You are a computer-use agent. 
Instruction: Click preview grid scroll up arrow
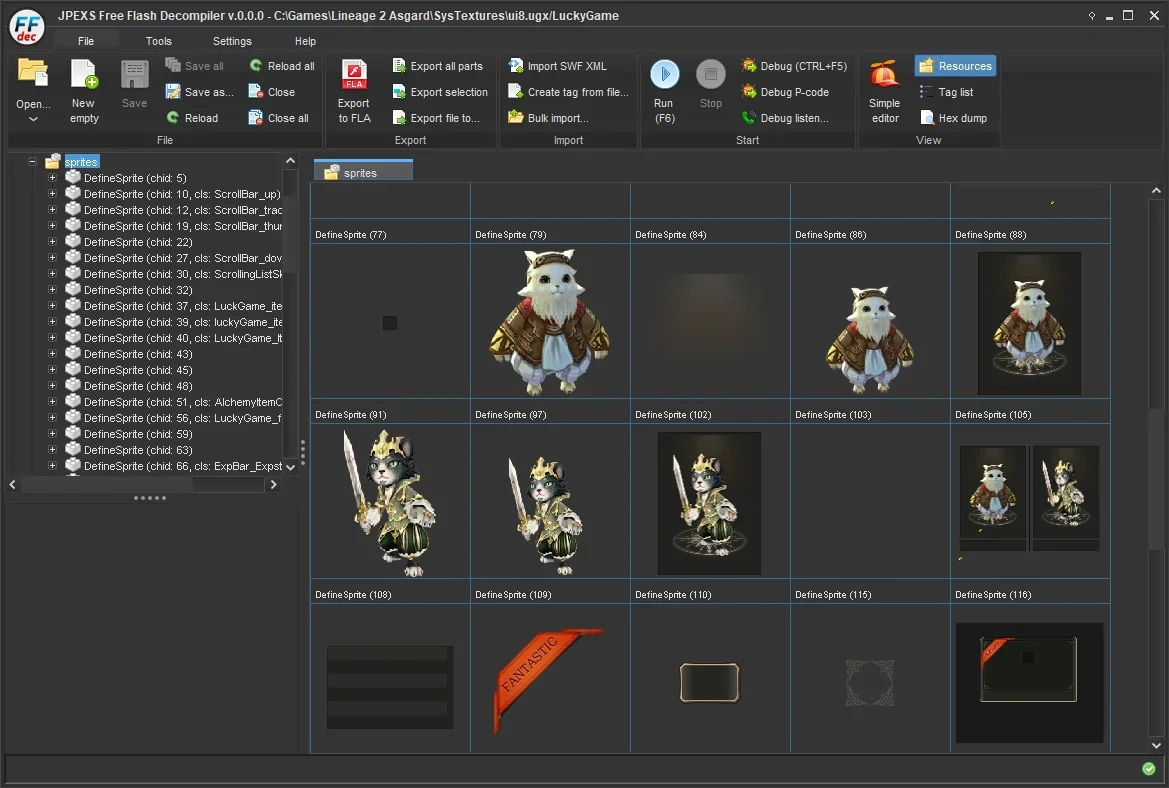coord(1156,191)
